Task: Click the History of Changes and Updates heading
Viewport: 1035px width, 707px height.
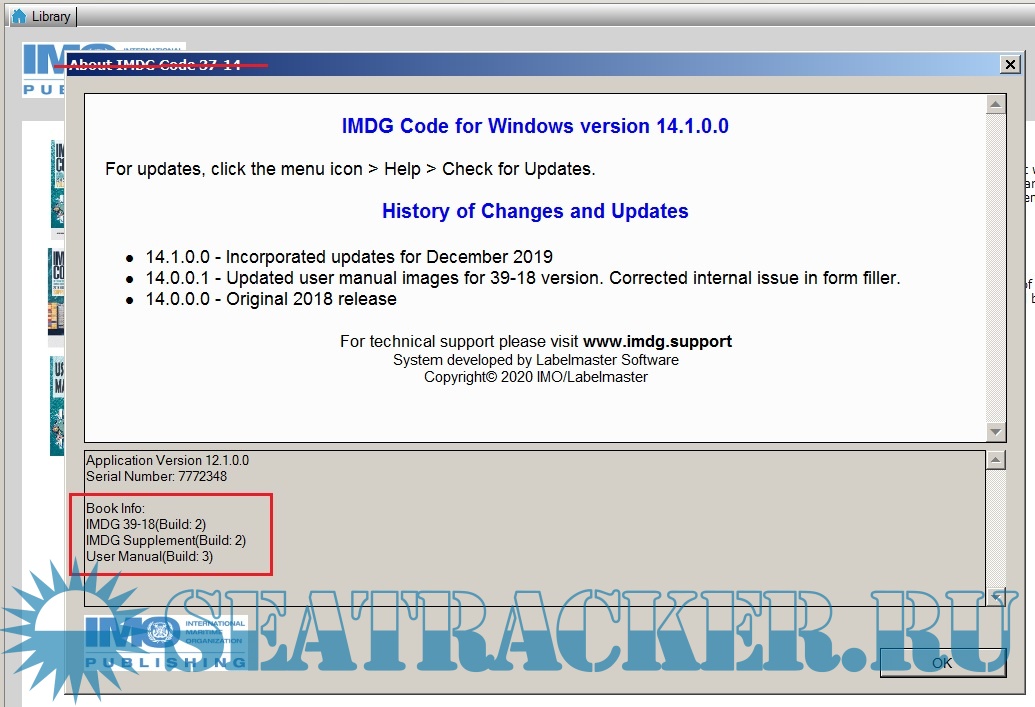Action: pyautogui.click(x=535, y=212)
